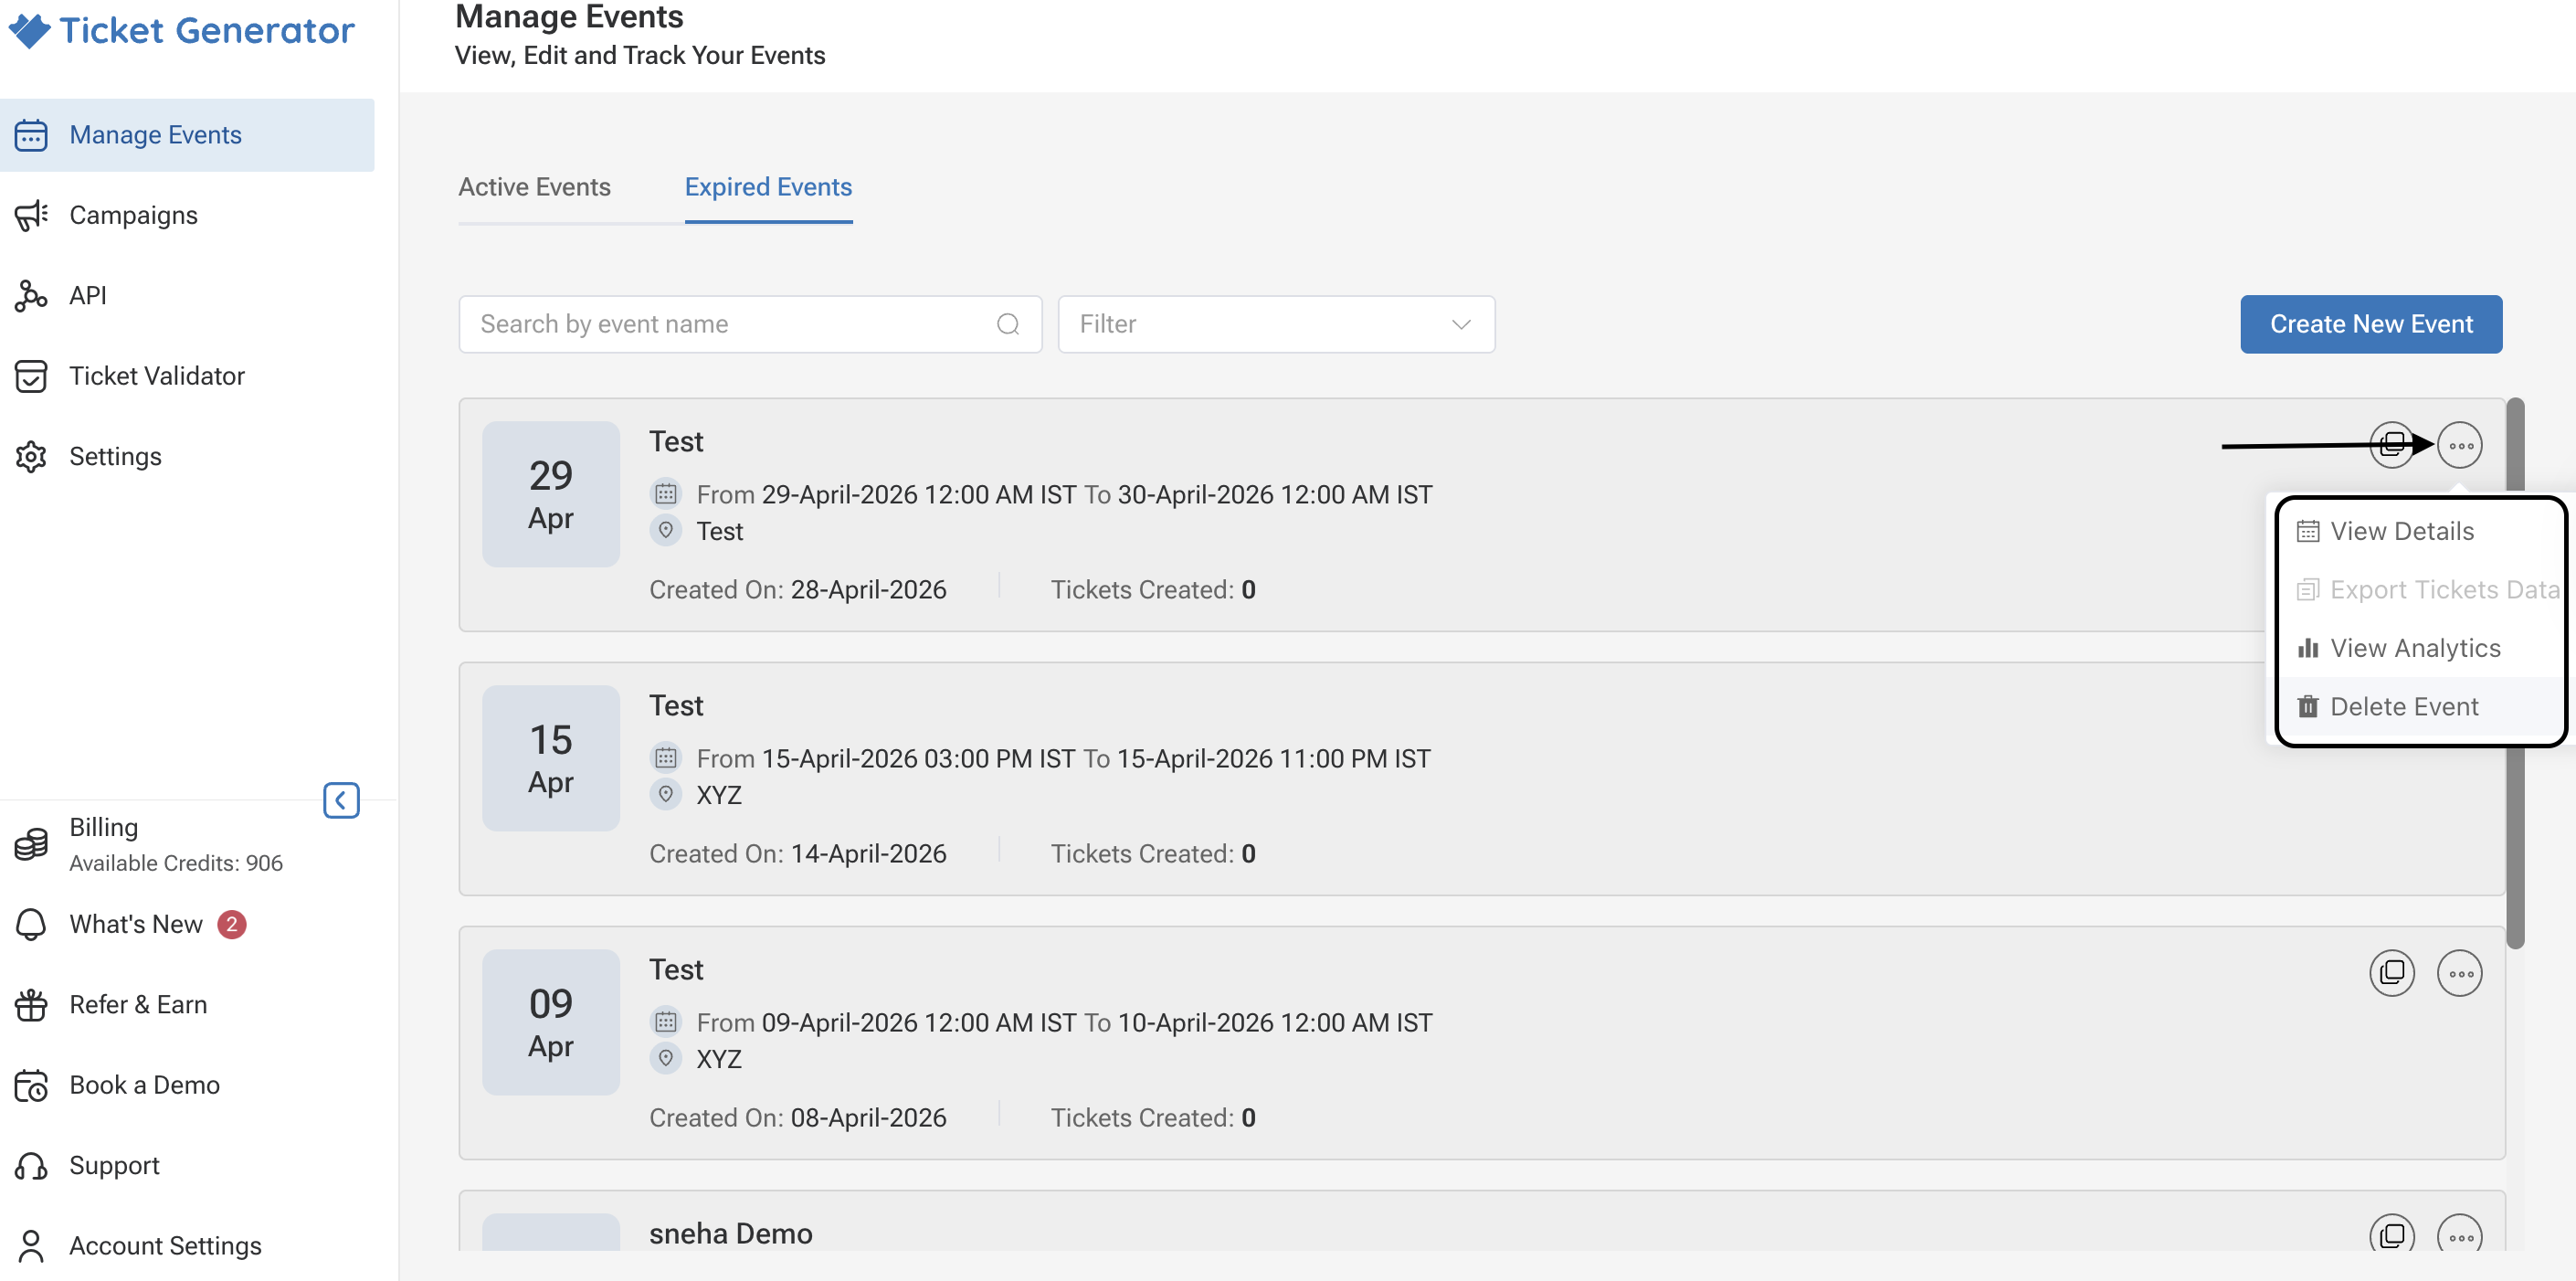Screen dimensions: 2576x1281
Task: Click the Campaigns megaphone icon
Action: [x=31, y=215]
